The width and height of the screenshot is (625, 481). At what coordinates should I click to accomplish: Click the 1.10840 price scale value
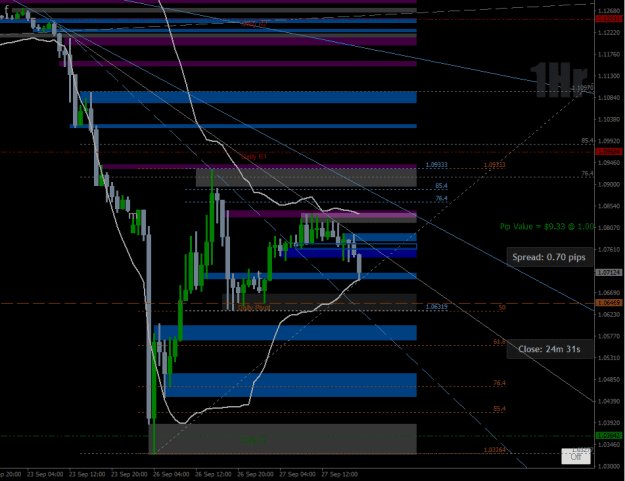click(609, 98)
